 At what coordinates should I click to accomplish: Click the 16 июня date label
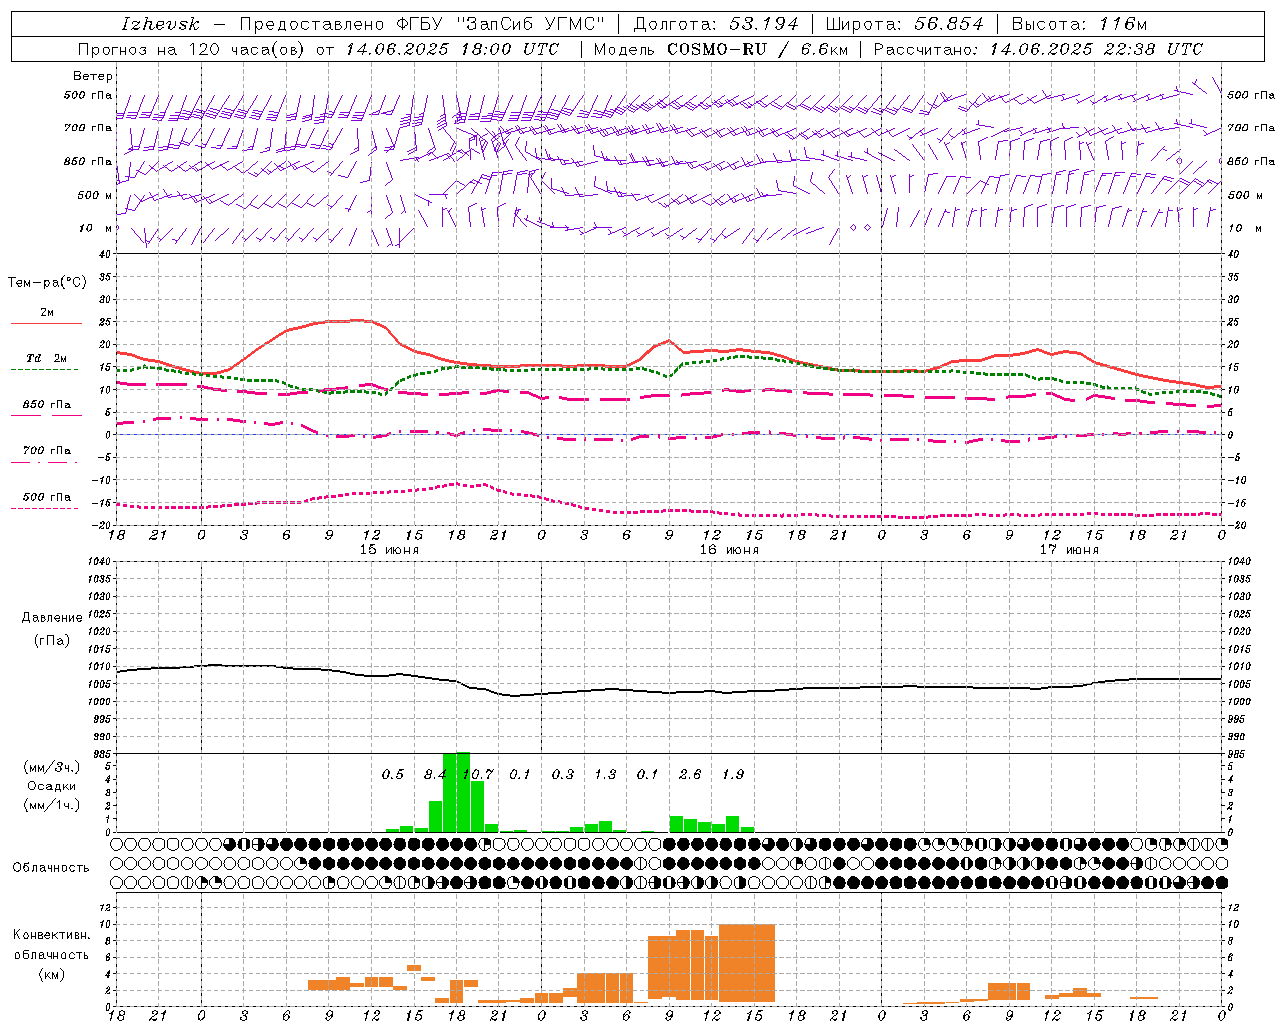729,550
